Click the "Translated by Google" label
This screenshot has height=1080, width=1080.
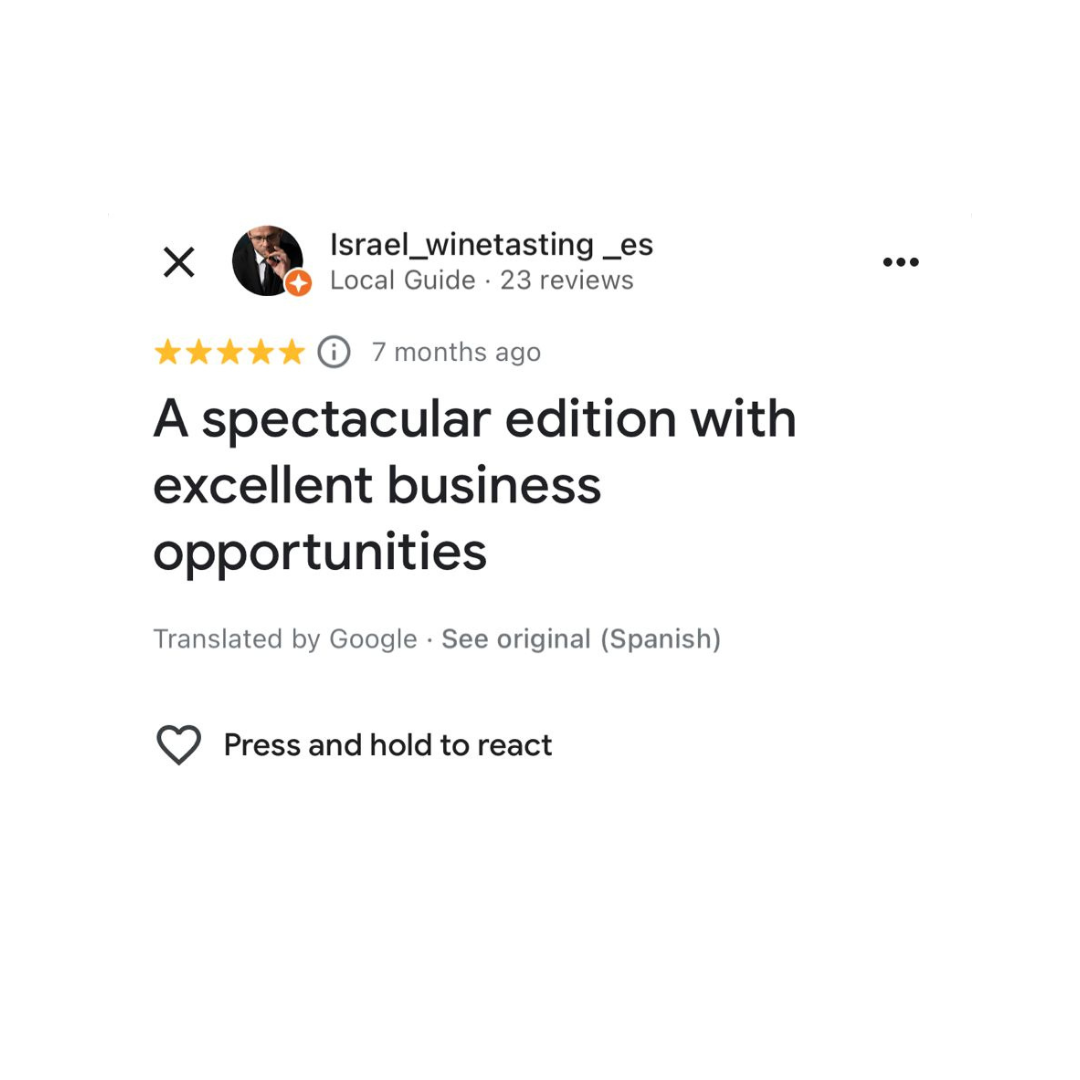coord(285,639)
